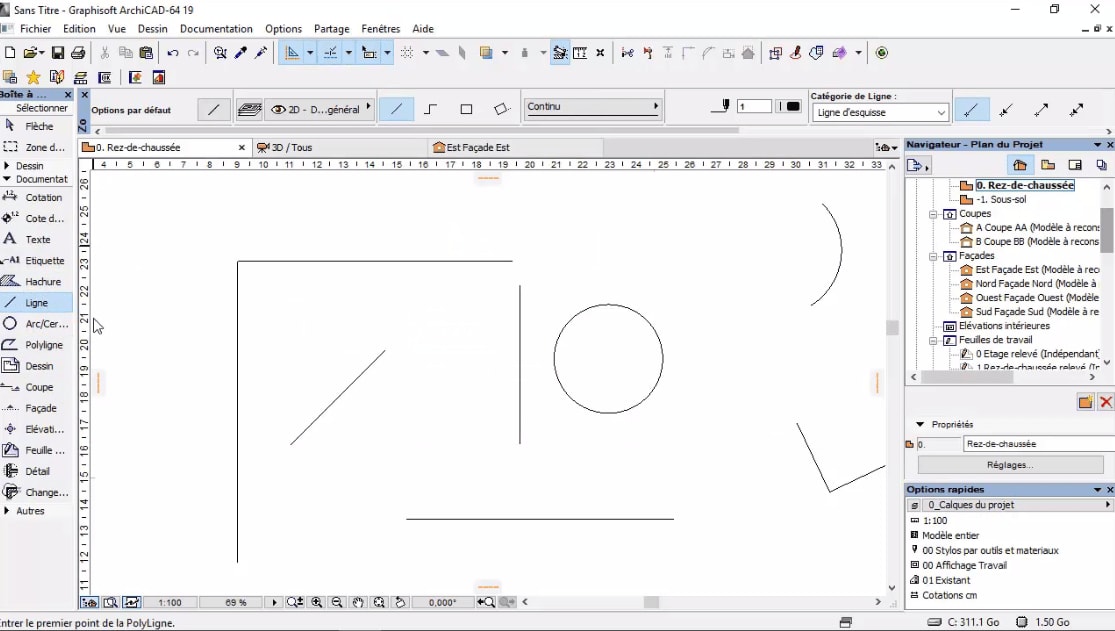The height and width of the screenshot is (631, 1115).
Task: Open the Edition menu
Action: 79,29
